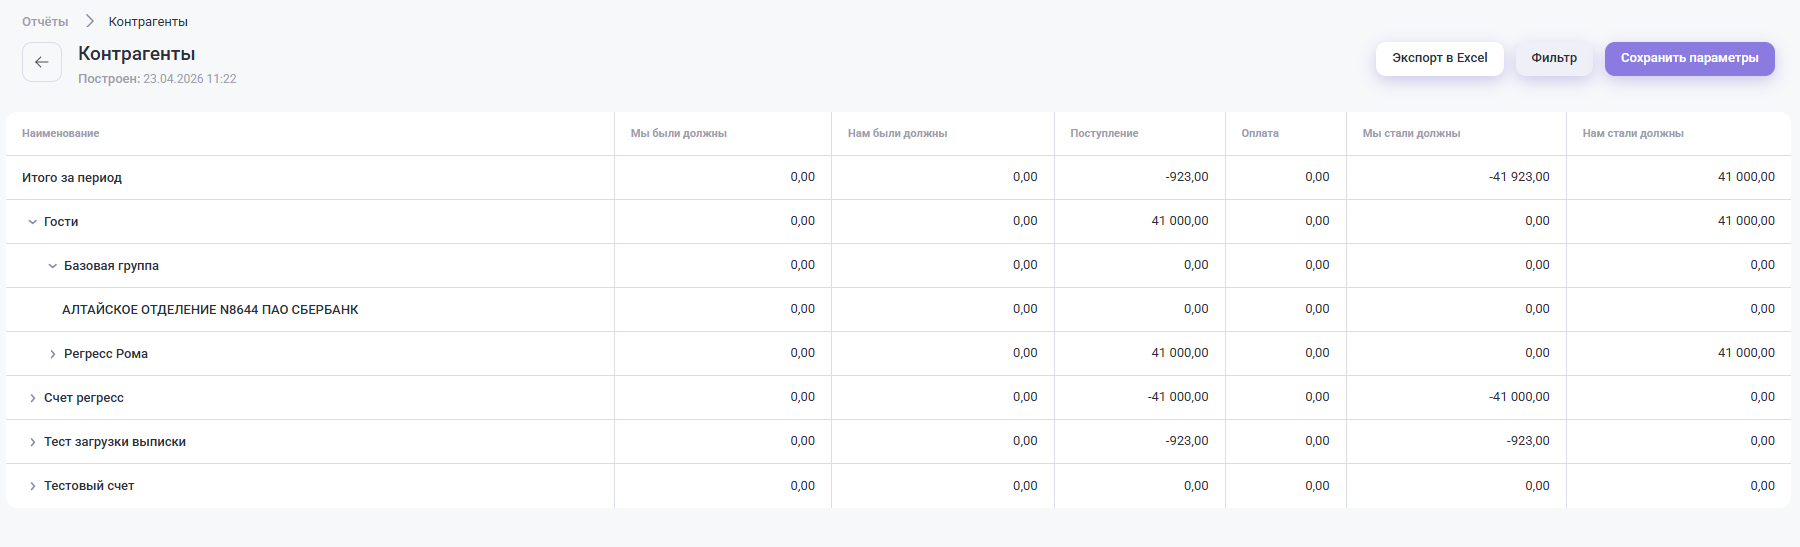Click the breadcrumb separator arrow
The height and width of the screenshot is (547, 1800).
click(89, 21)
